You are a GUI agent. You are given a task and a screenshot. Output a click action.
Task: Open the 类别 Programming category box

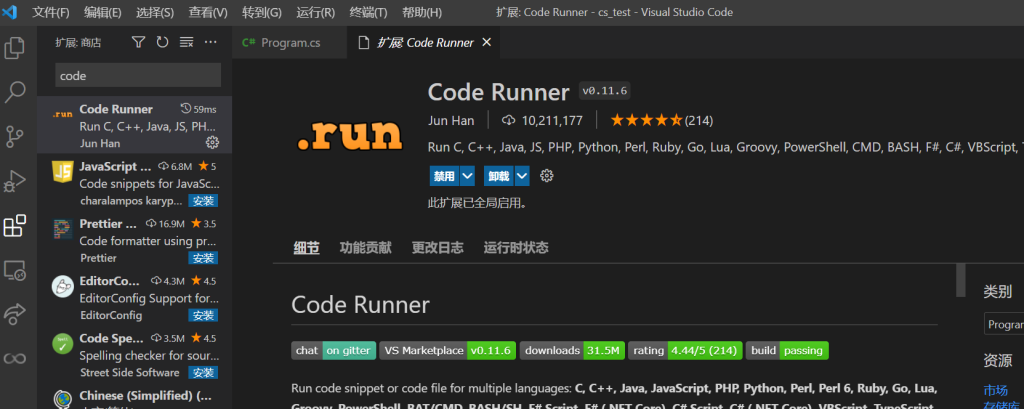[x=1004, y=324]
